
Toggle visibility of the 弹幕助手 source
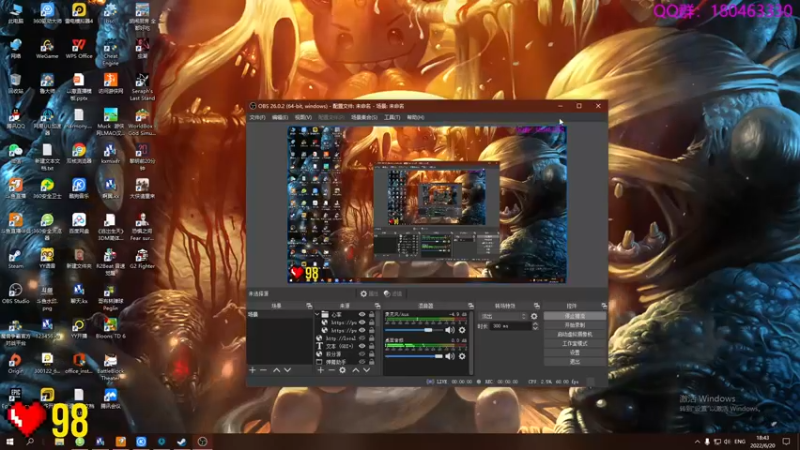362,362
